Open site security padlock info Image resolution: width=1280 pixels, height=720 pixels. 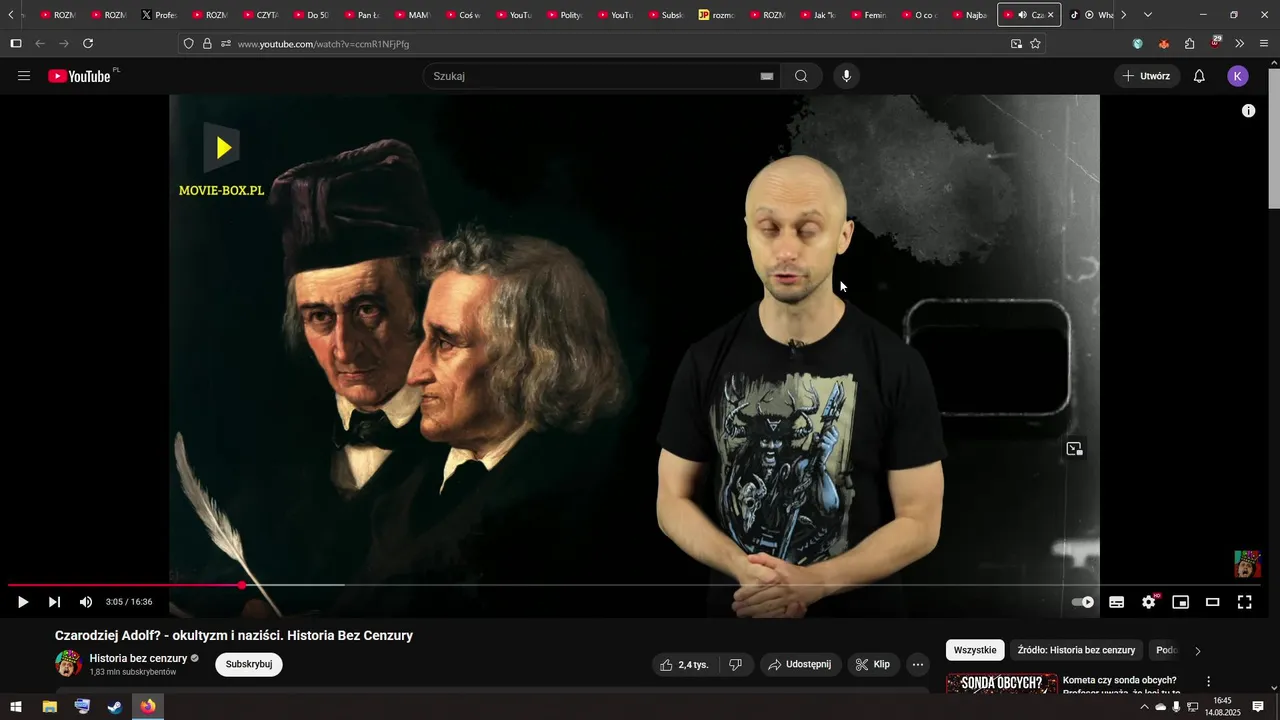(x=207, y=44)
